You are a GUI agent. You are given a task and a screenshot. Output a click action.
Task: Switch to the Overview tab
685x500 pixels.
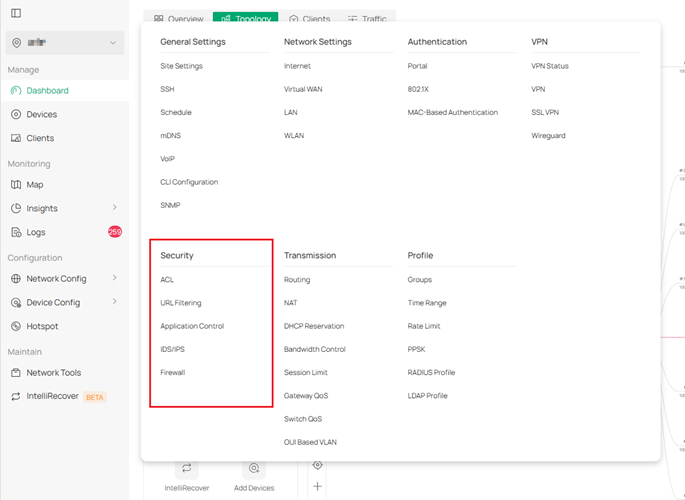click(179, 18)
